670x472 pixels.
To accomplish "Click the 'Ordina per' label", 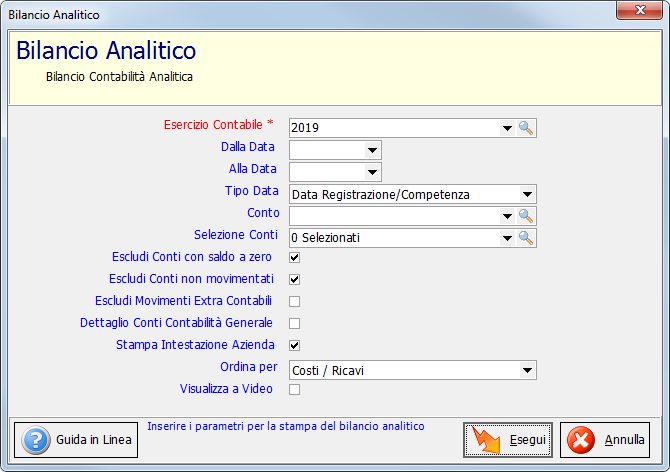I will coord(249,367).
